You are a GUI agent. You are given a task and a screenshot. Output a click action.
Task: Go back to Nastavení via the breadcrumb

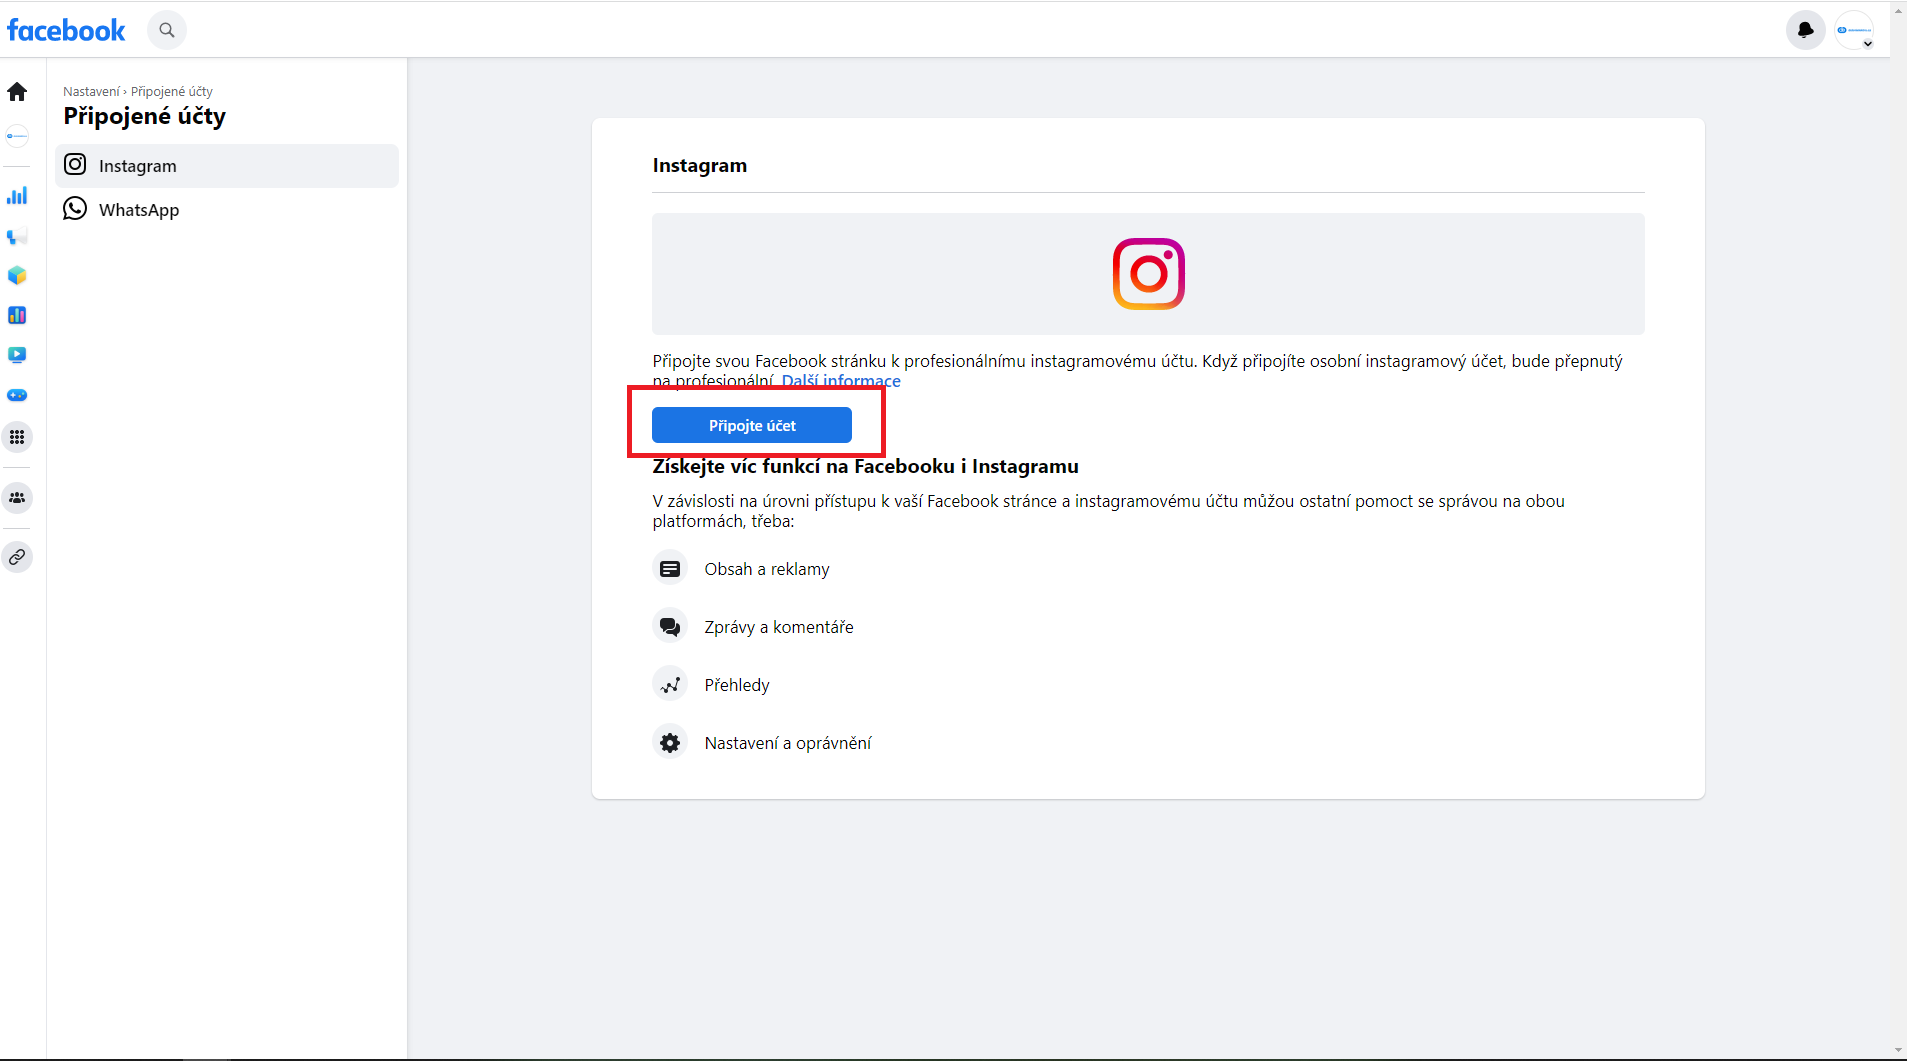tap(91, 91)
